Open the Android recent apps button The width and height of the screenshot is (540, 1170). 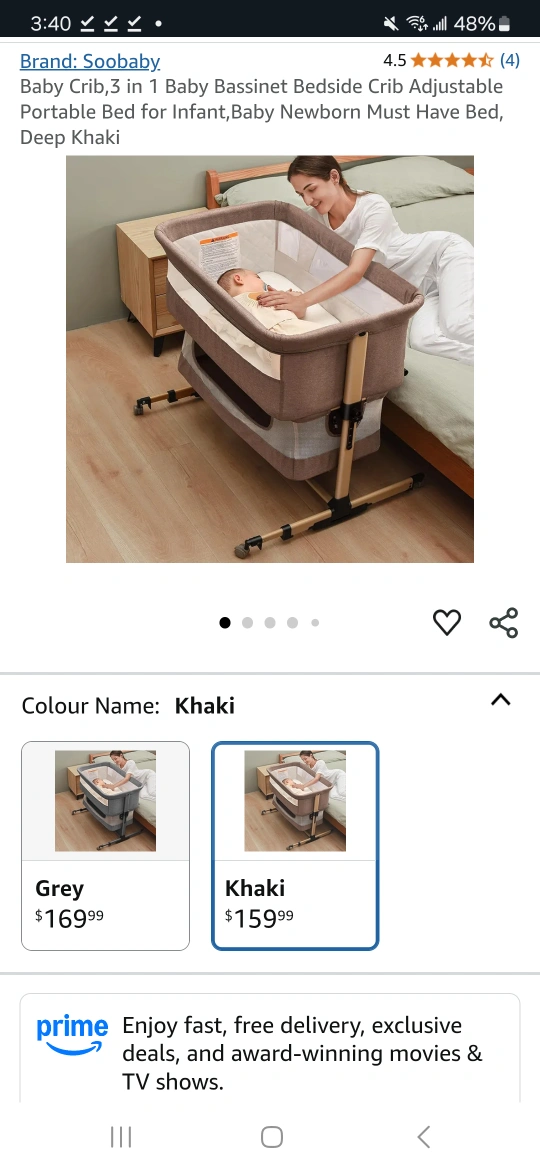click(x=121, y=1136)
